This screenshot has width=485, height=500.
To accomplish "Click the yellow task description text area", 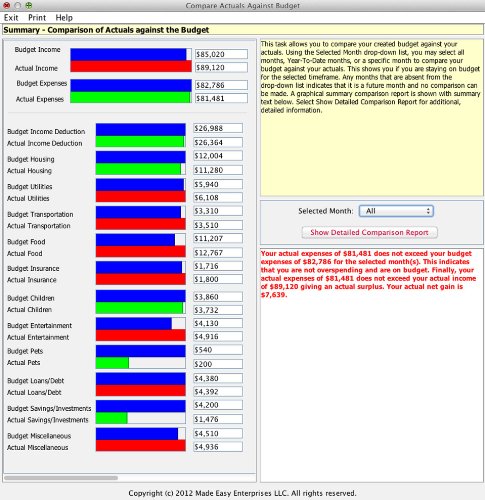I will (x=371, y=118).
